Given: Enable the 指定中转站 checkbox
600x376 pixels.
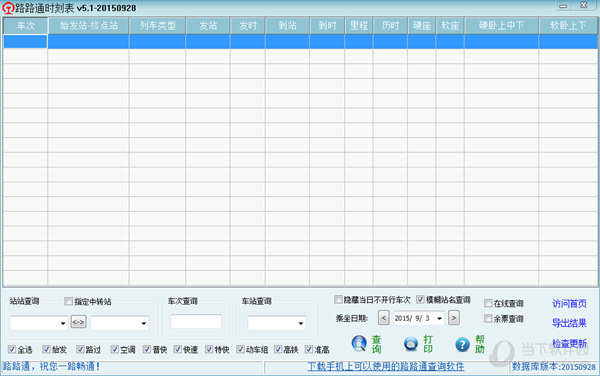Looking at the screenshot, I should tap(68, 301).
